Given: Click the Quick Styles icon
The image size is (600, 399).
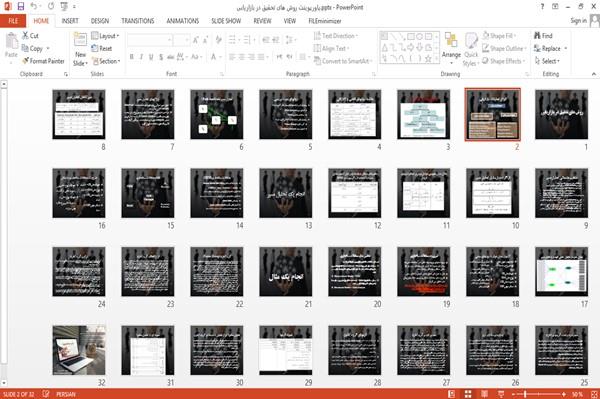Looking at the screenshot, I should pyautogui.click(x=471, y=41).
